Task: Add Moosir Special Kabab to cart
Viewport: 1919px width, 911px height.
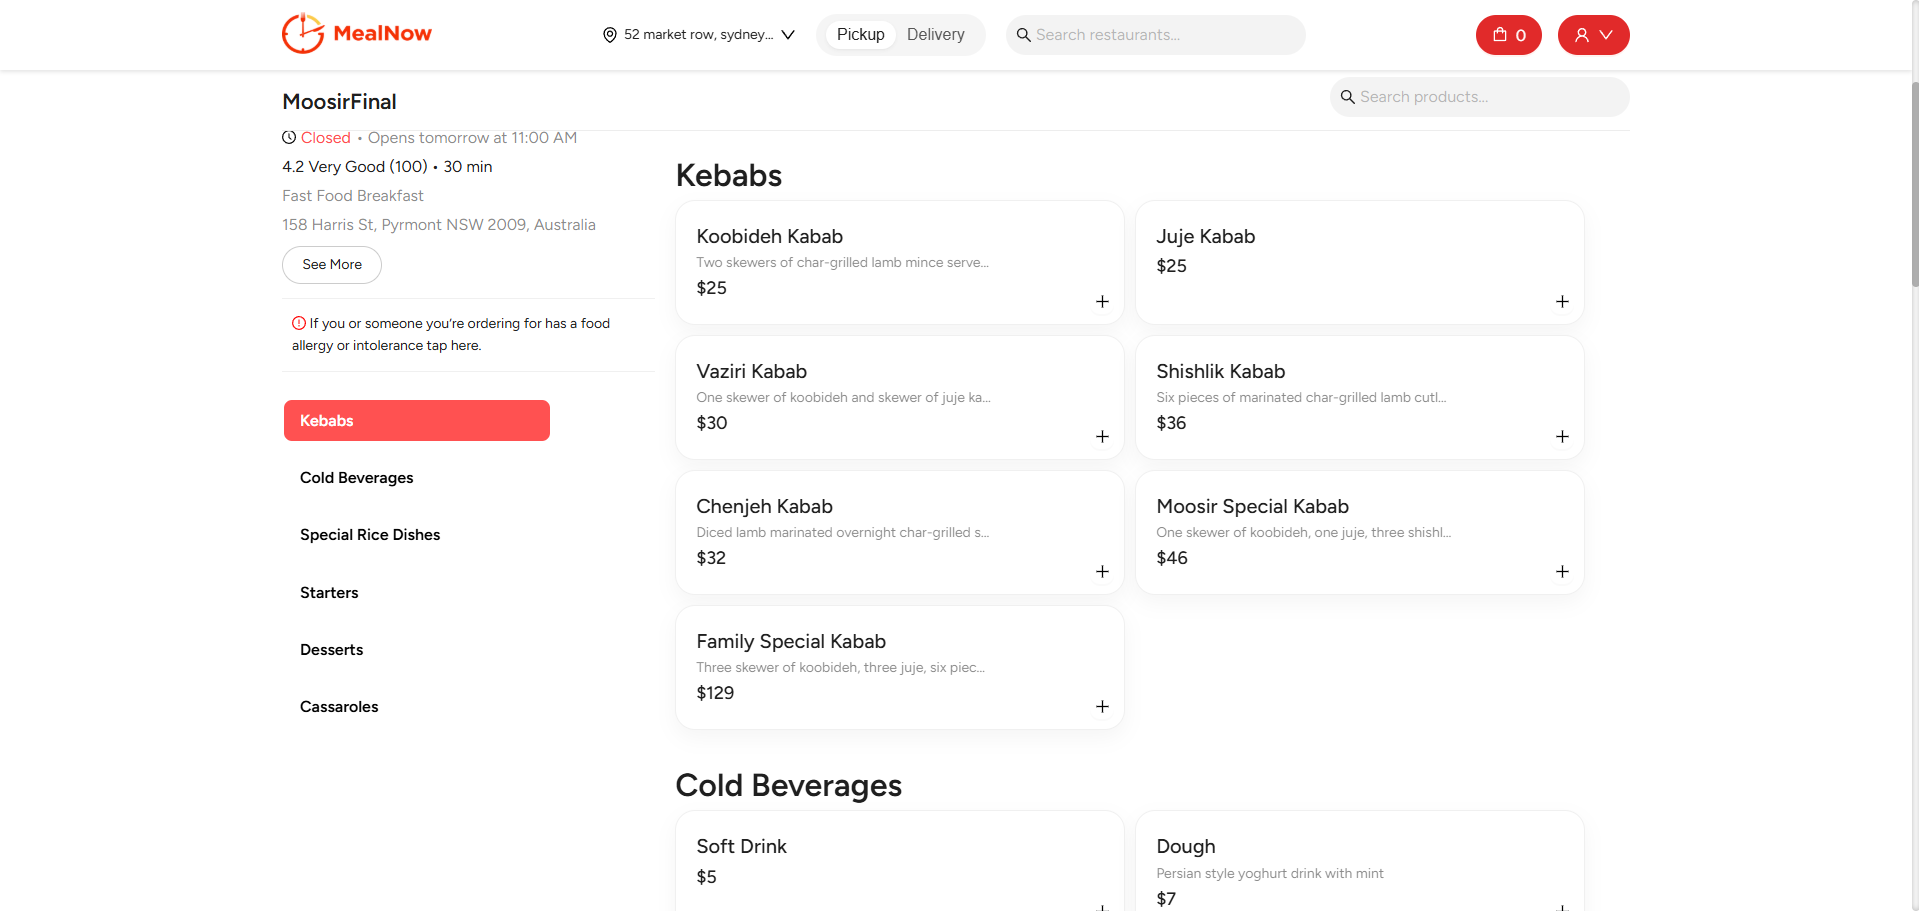Action: pyautogui.click(x=1562, y=571)
